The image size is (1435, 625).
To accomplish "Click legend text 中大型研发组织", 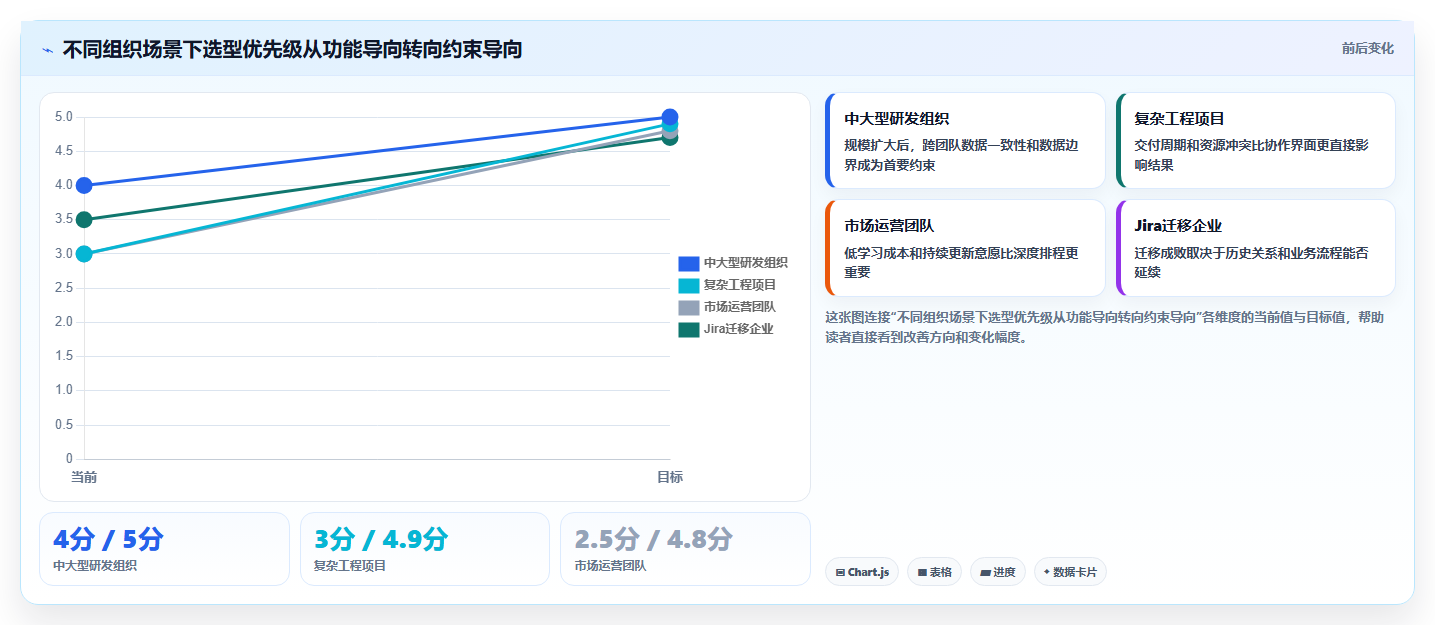I will (x=746, y=263).
